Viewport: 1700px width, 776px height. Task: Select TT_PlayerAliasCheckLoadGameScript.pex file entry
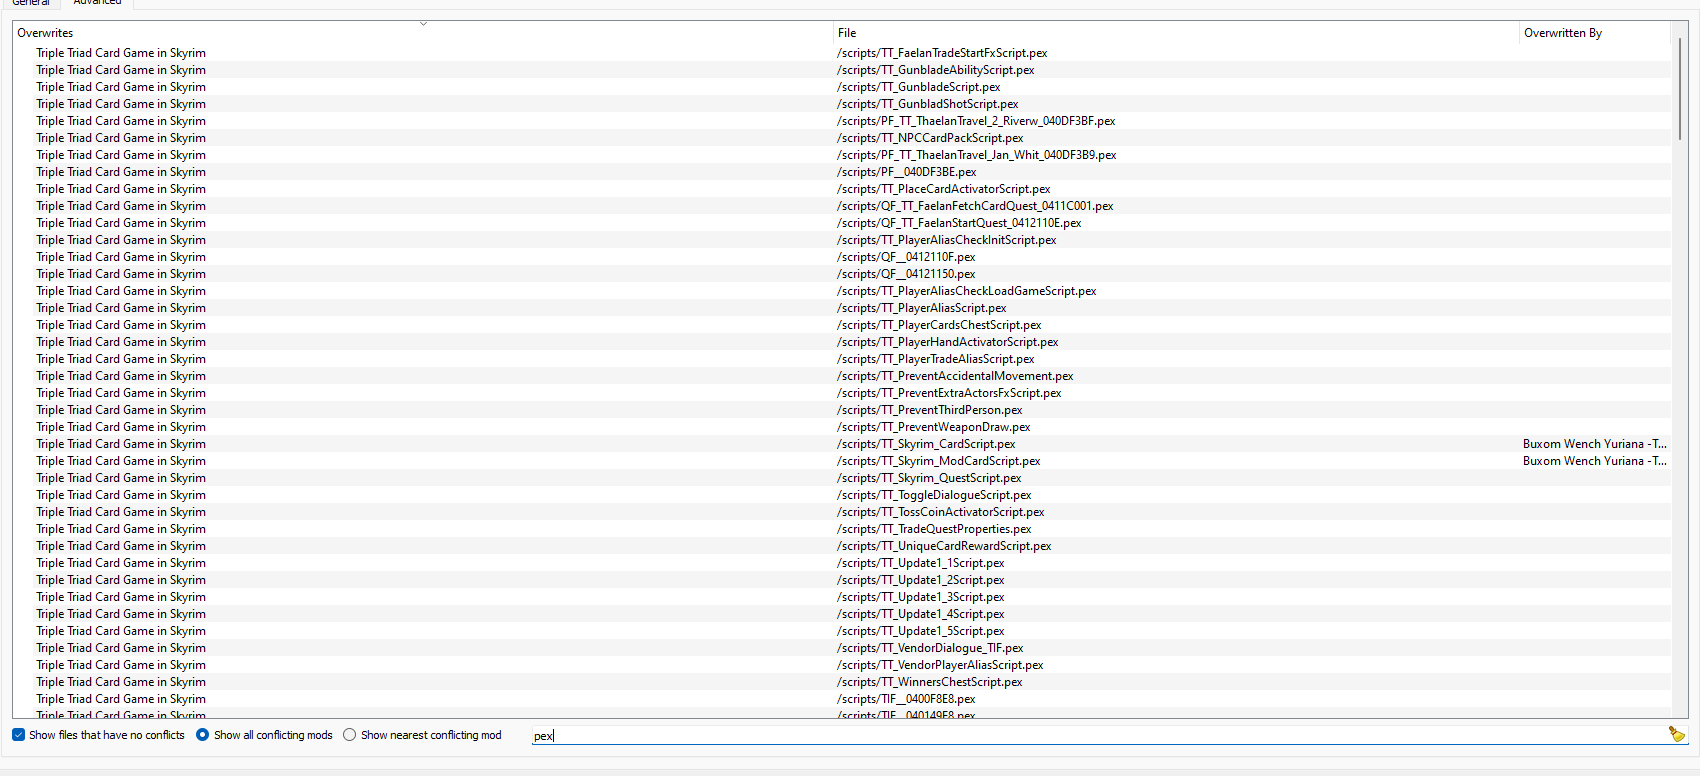967,291
